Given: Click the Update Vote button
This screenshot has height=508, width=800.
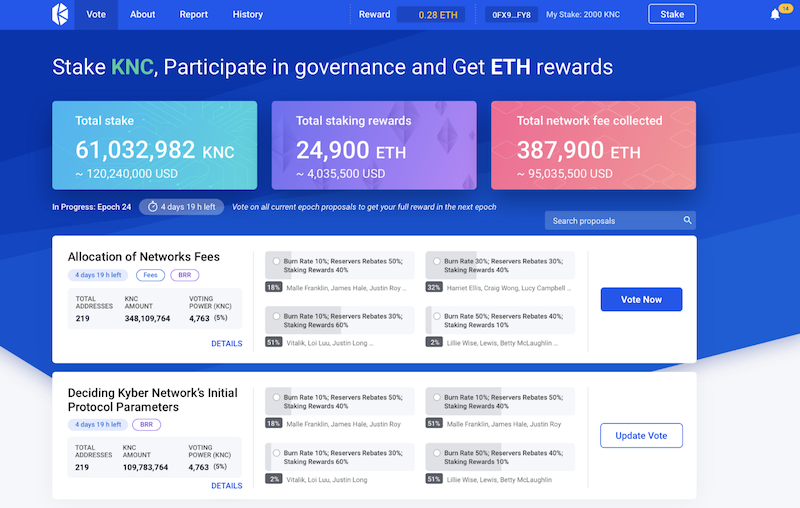Looking at the screenshot, I should (x=641, y=435).
